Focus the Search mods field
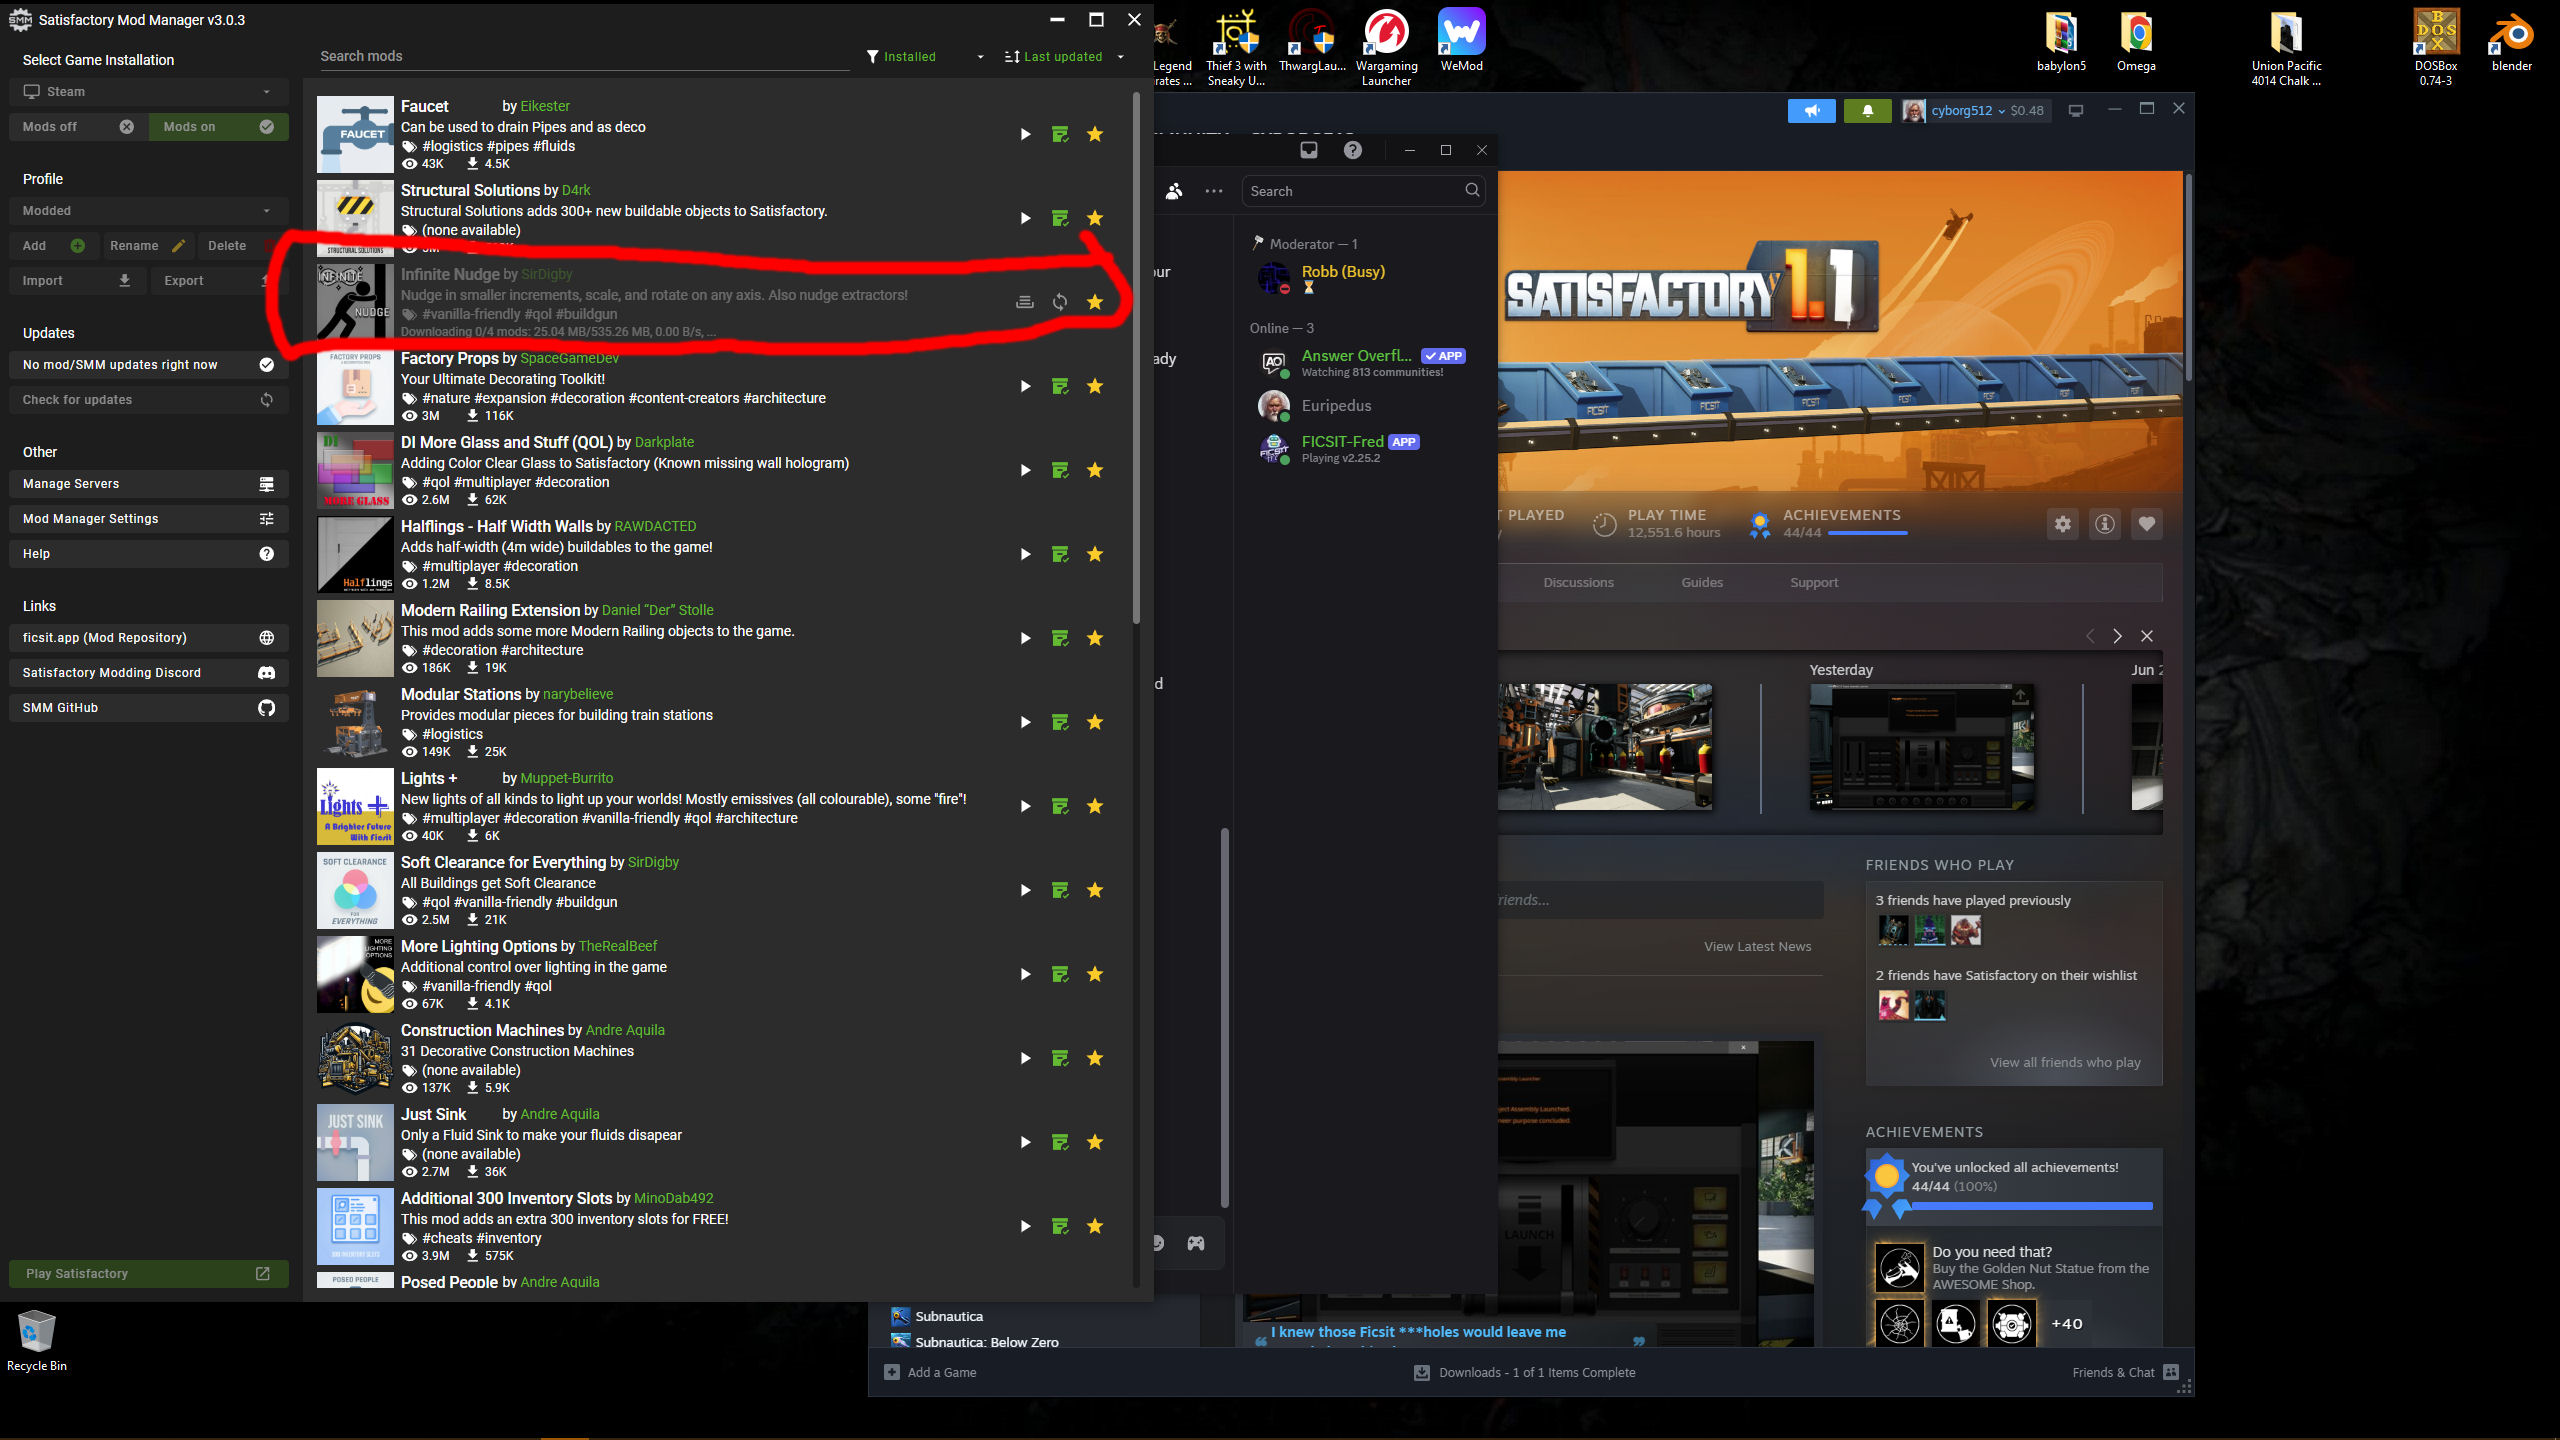 pyautogui.click(x=584, y=57)
